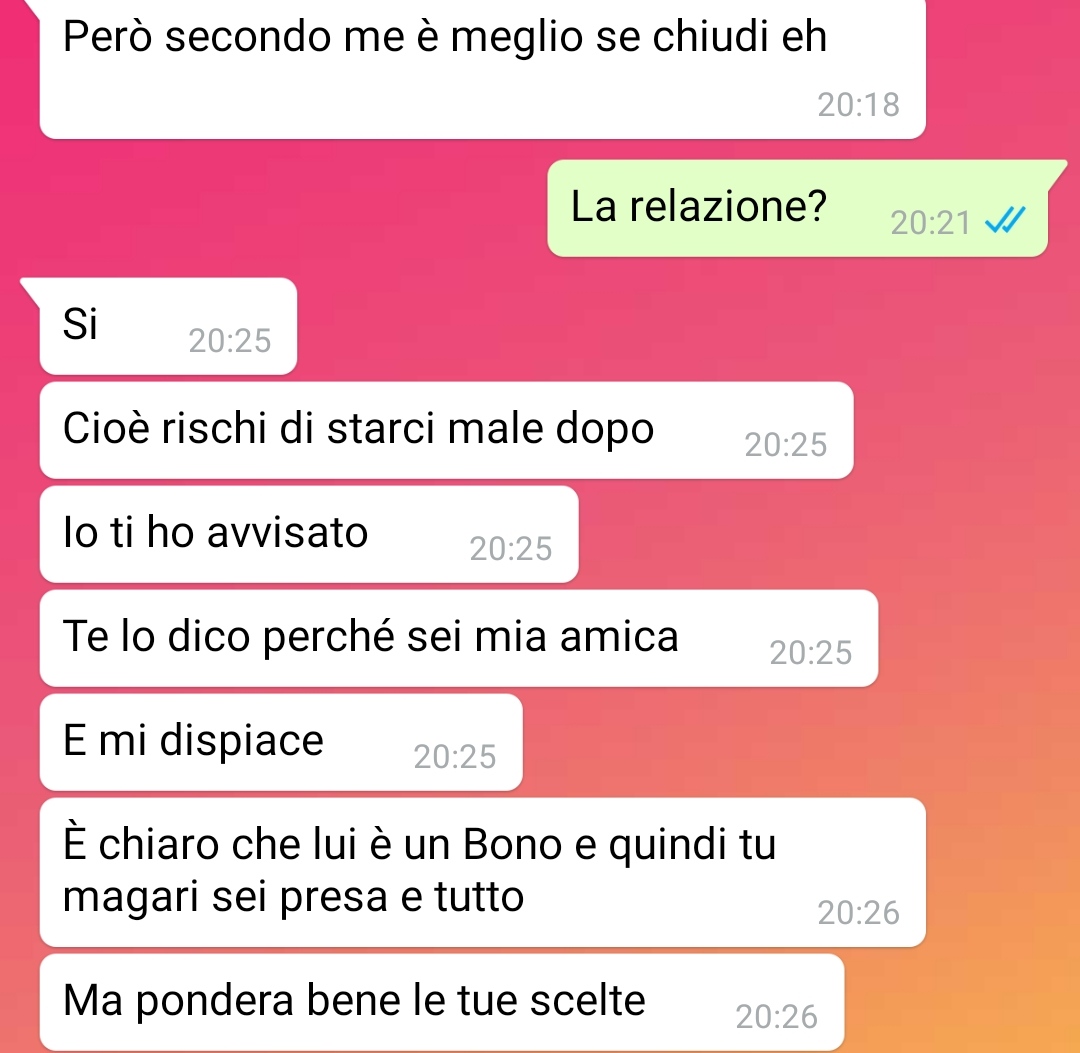Tap the 'Si' message bubble
1080x1053 pixels.
(x=168, y=326)
